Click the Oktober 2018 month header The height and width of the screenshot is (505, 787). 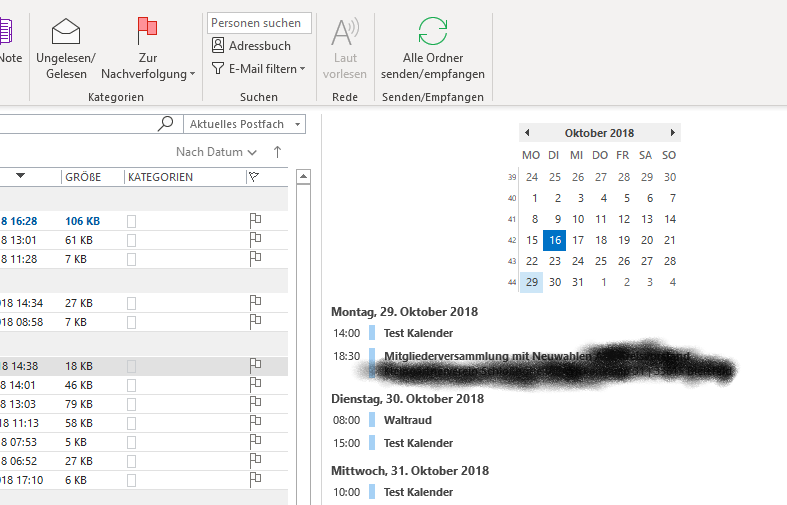(599, 133)
